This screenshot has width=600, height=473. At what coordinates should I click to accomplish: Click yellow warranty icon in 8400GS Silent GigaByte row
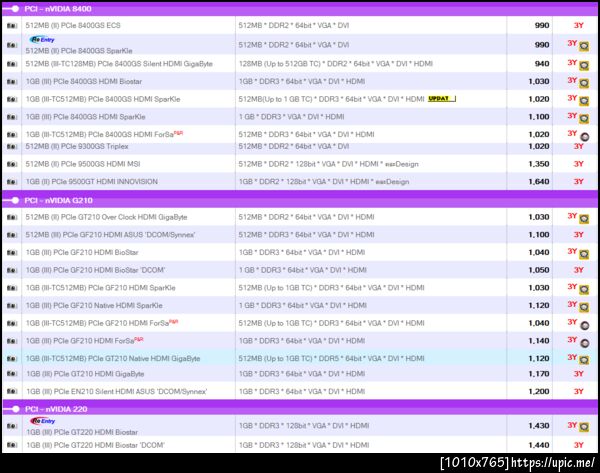point(584,65)
